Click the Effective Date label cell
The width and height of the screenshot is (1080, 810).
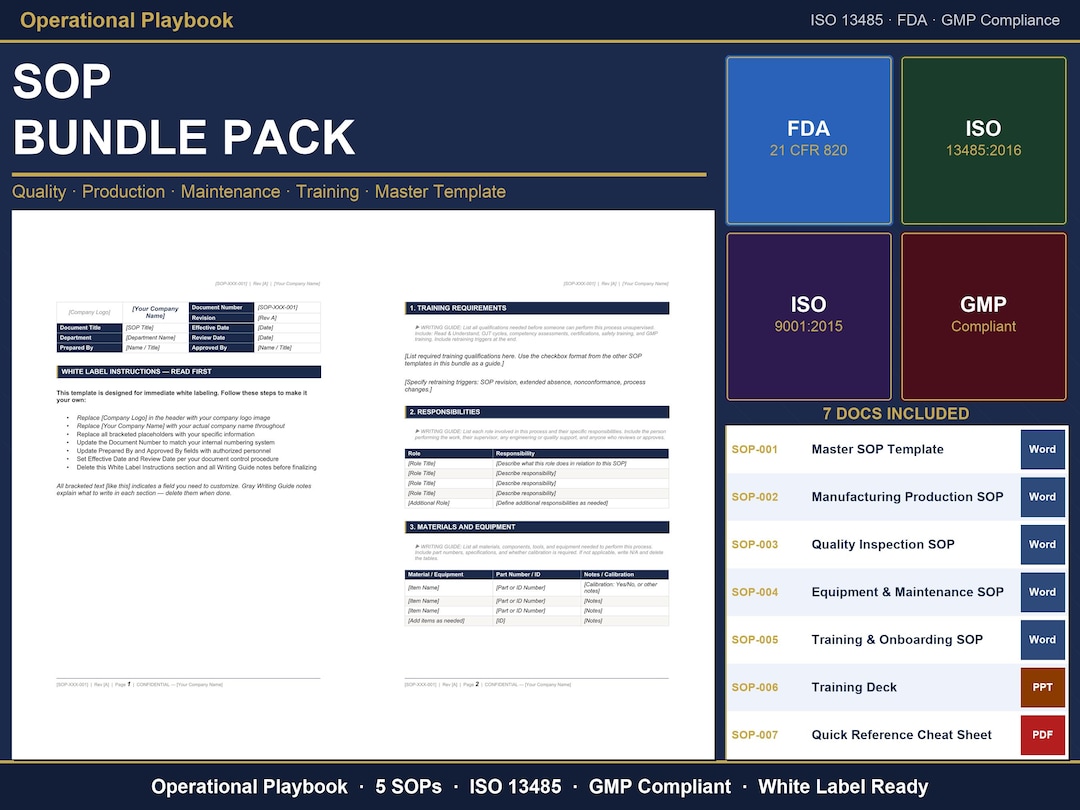click(x=221, y=328)
